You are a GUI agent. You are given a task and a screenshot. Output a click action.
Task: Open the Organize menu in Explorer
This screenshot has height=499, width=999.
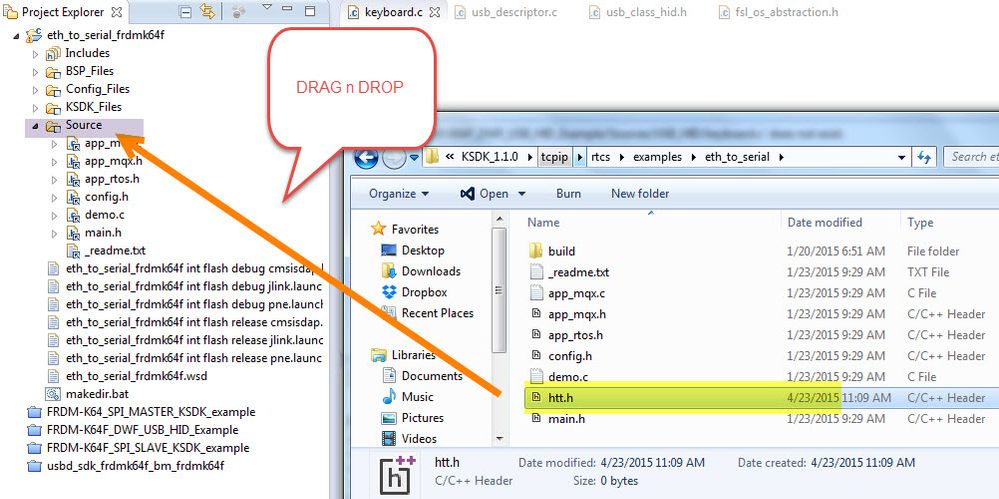pos(399,194)
